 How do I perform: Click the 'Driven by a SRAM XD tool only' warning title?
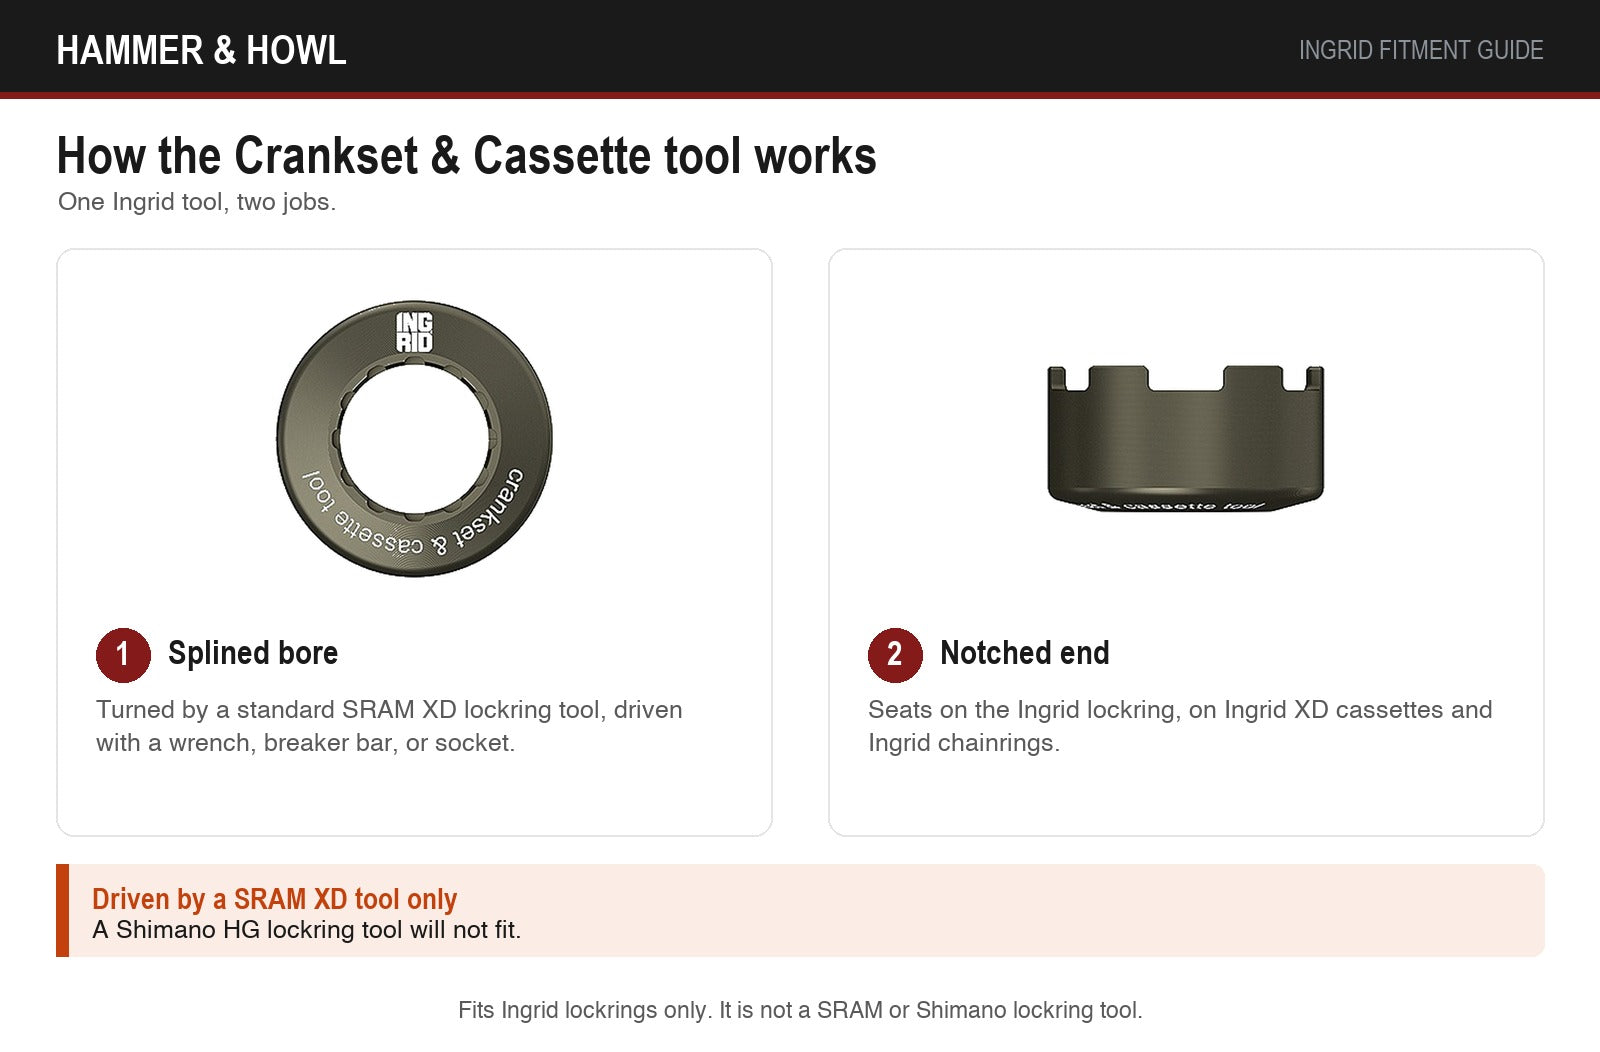[275, 898]
